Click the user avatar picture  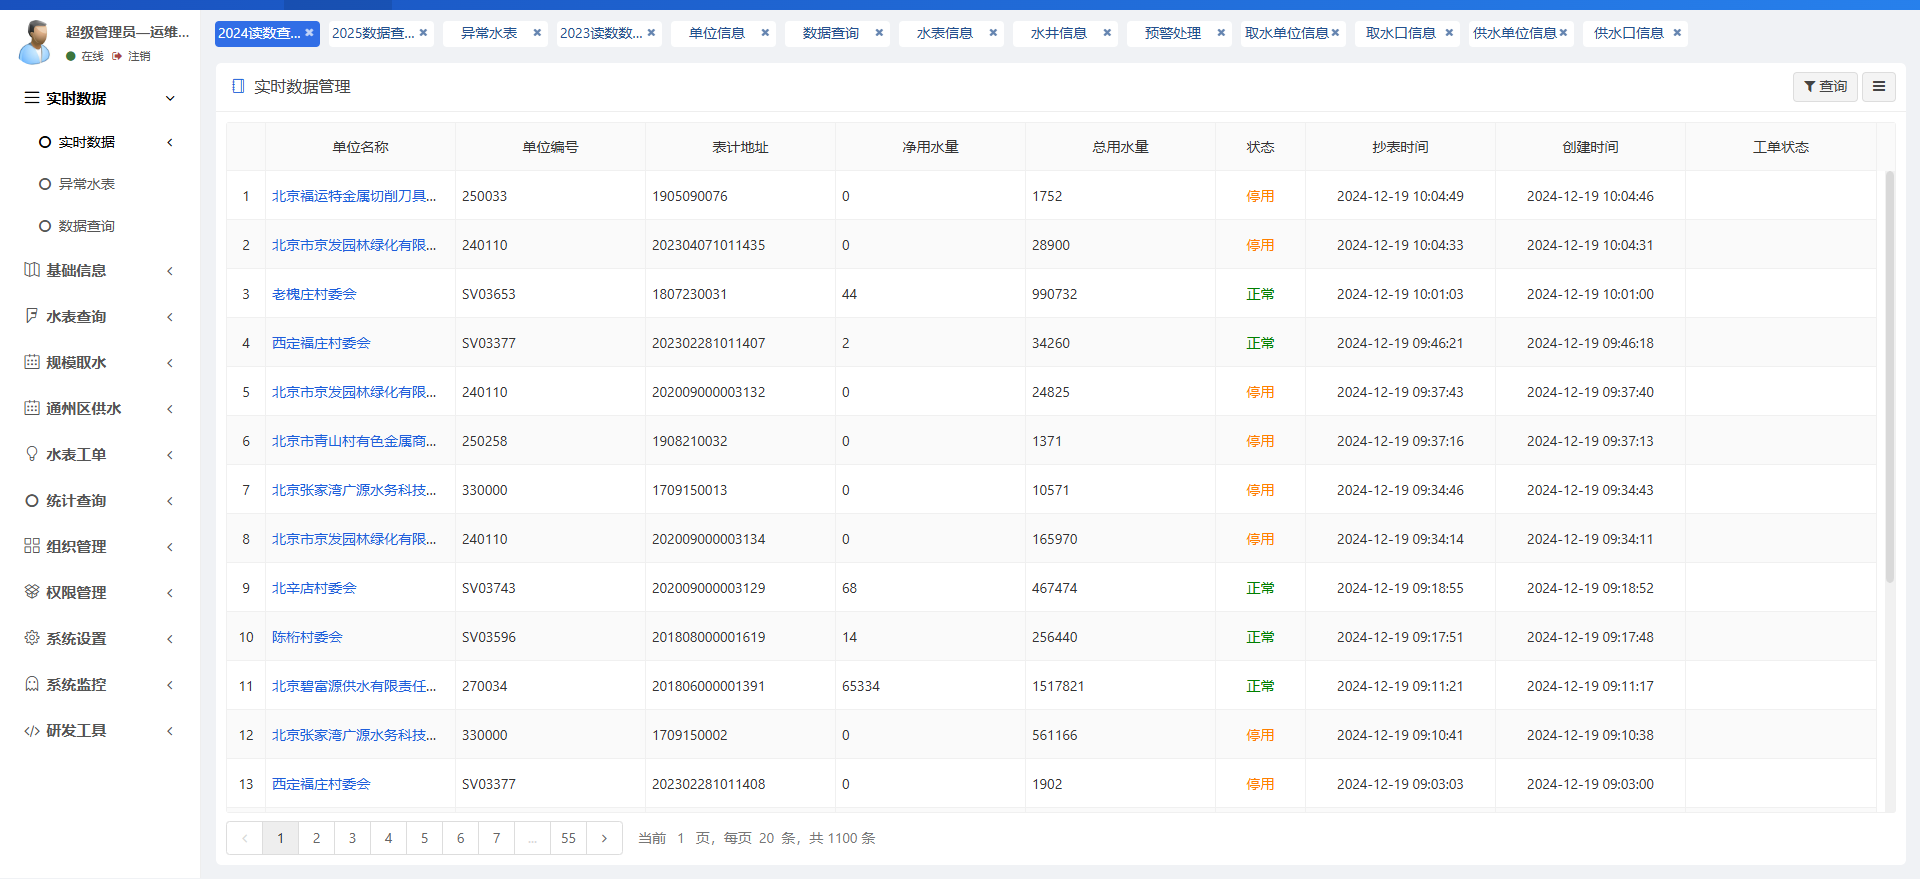[36, 42]
